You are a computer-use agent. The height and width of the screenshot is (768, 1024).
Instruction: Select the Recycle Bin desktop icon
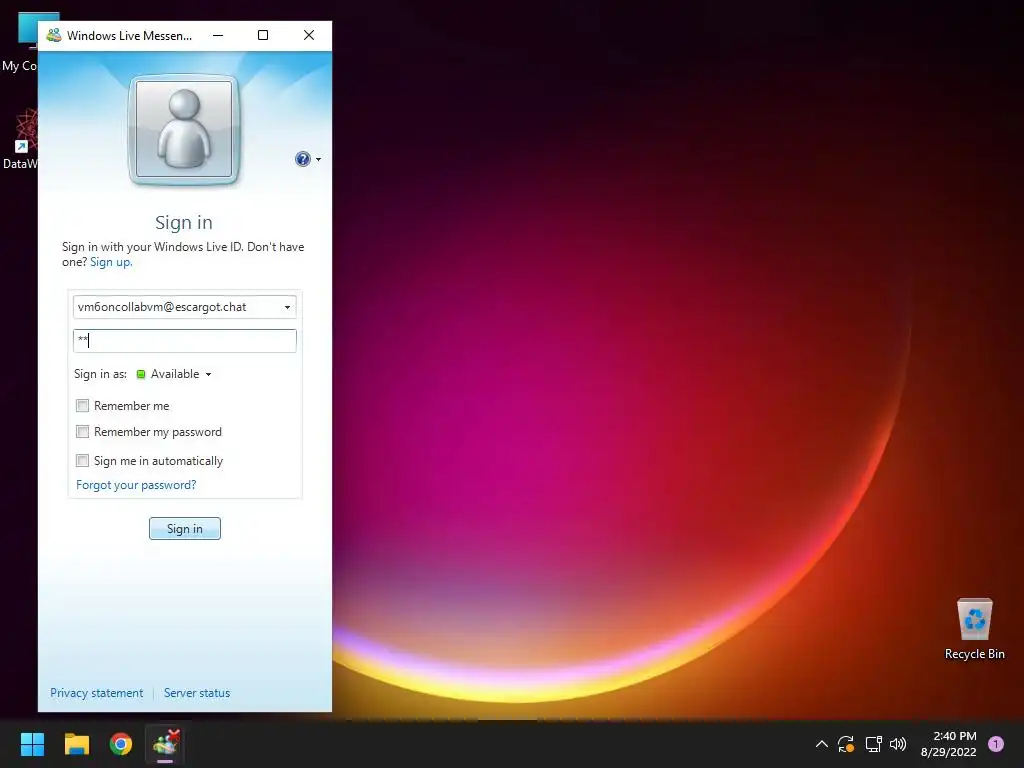pos(974,629)
